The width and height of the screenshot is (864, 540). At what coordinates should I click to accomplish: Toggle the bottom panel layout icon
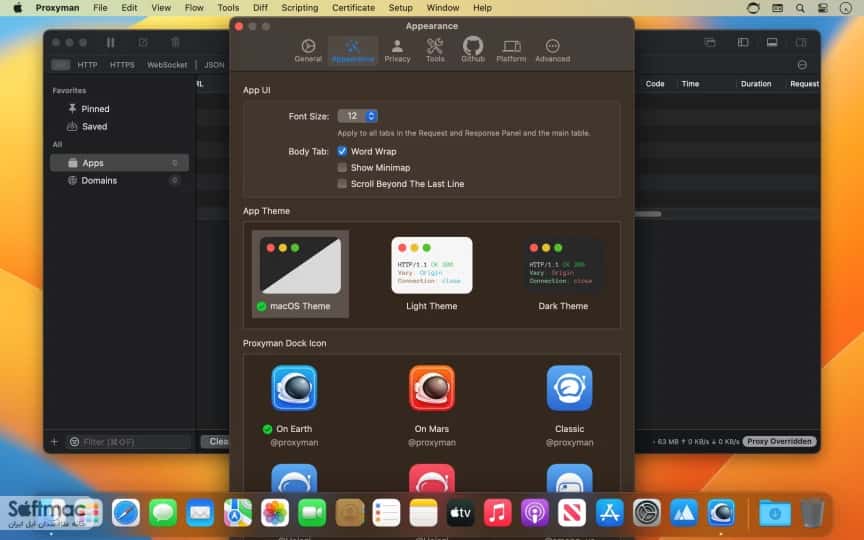(772, 42)
